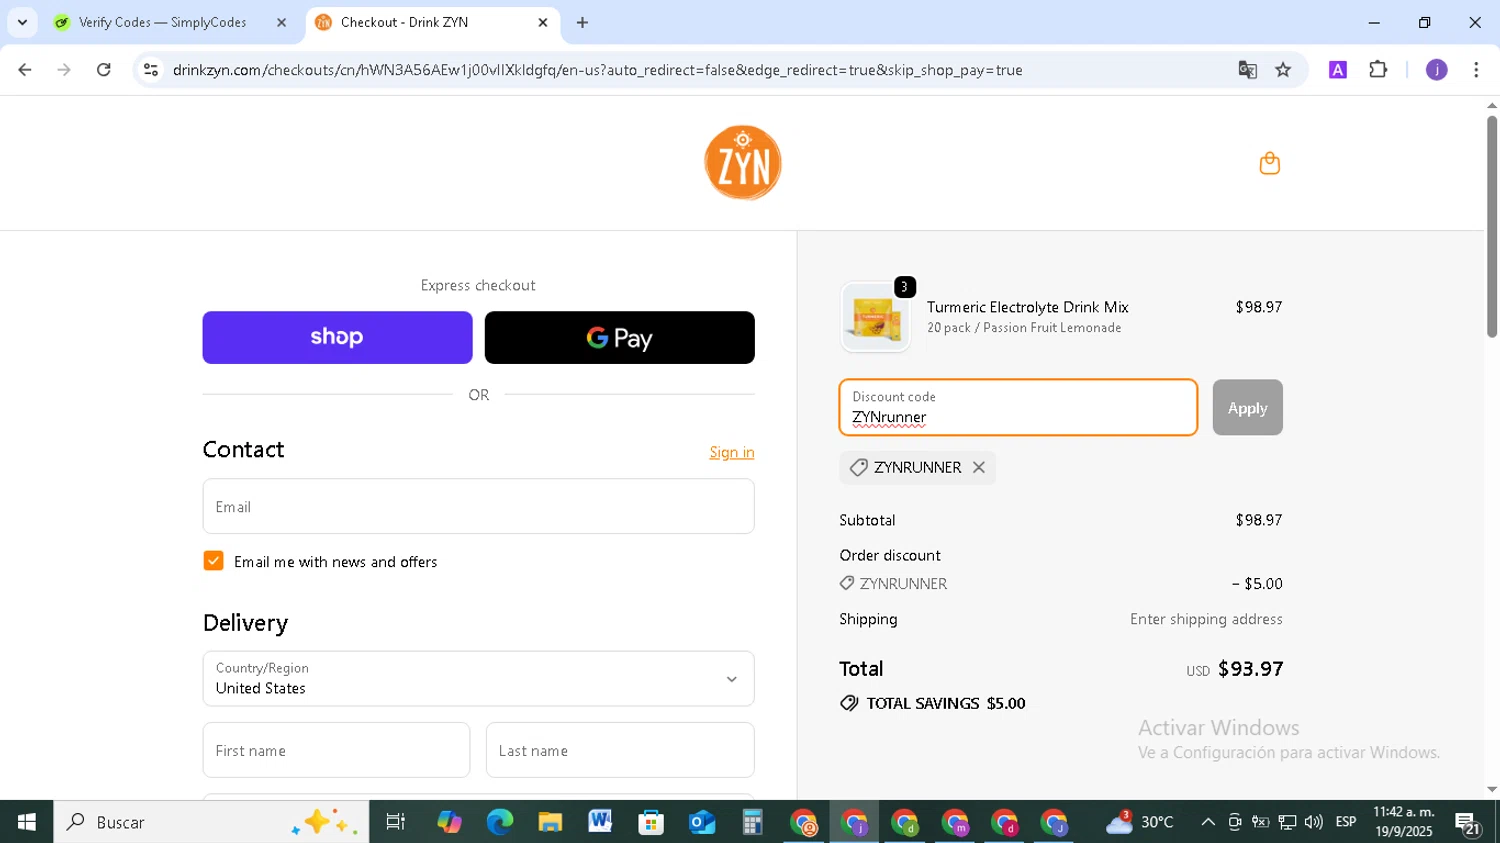The width and height of the screenshot is (1500, 843).
Task: Close the Verify Codes SimplyCodes tab
Action: [281, 22]
